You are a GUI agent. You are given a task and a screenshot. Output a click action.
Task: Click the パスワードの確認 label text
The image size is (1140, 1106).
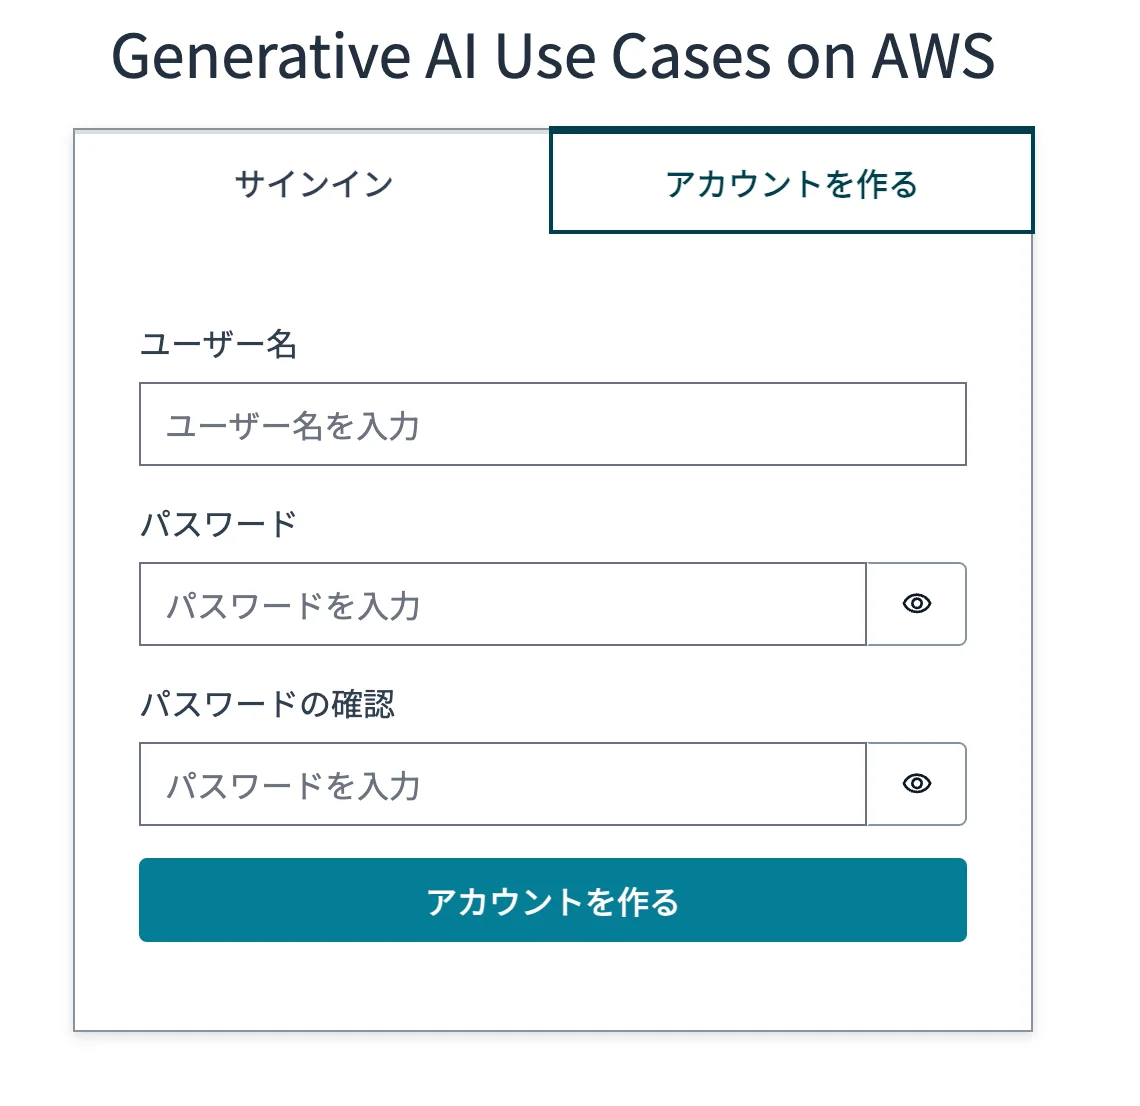click(x=268, y=704)
